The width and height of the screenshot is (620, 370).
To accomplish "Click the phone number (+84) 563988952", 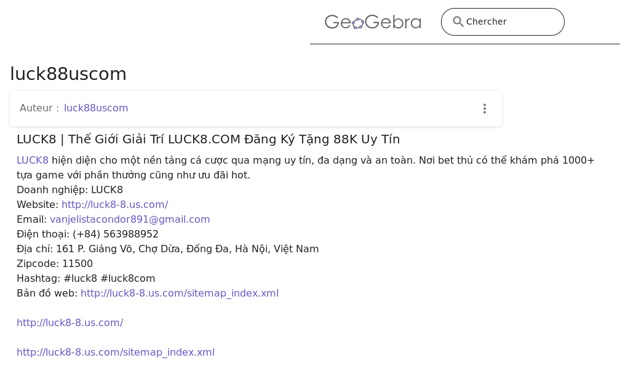I will click(115, 234).
